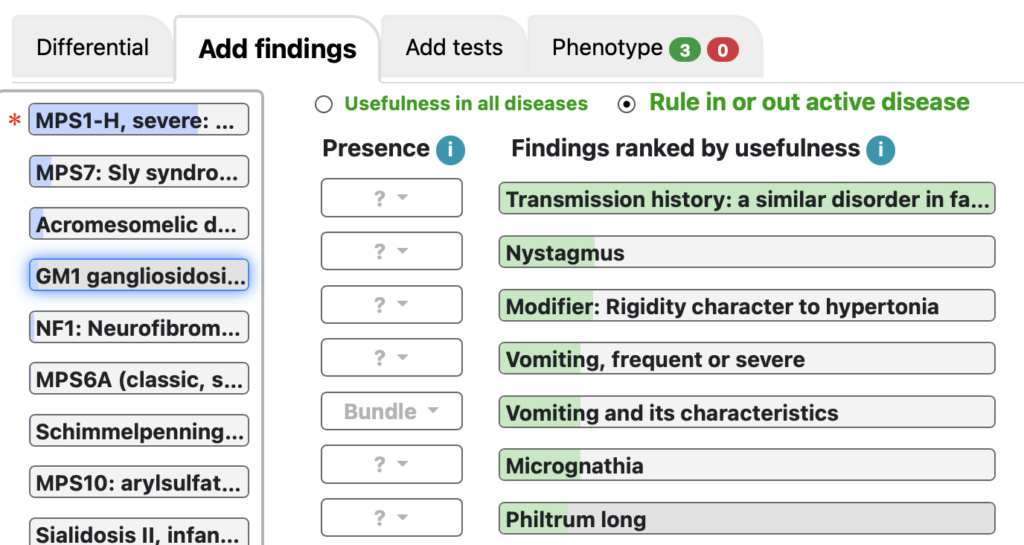Click the red asterisk beside MPS1-H
Screen dimensions: 1024x545
[x=14, y=121]
